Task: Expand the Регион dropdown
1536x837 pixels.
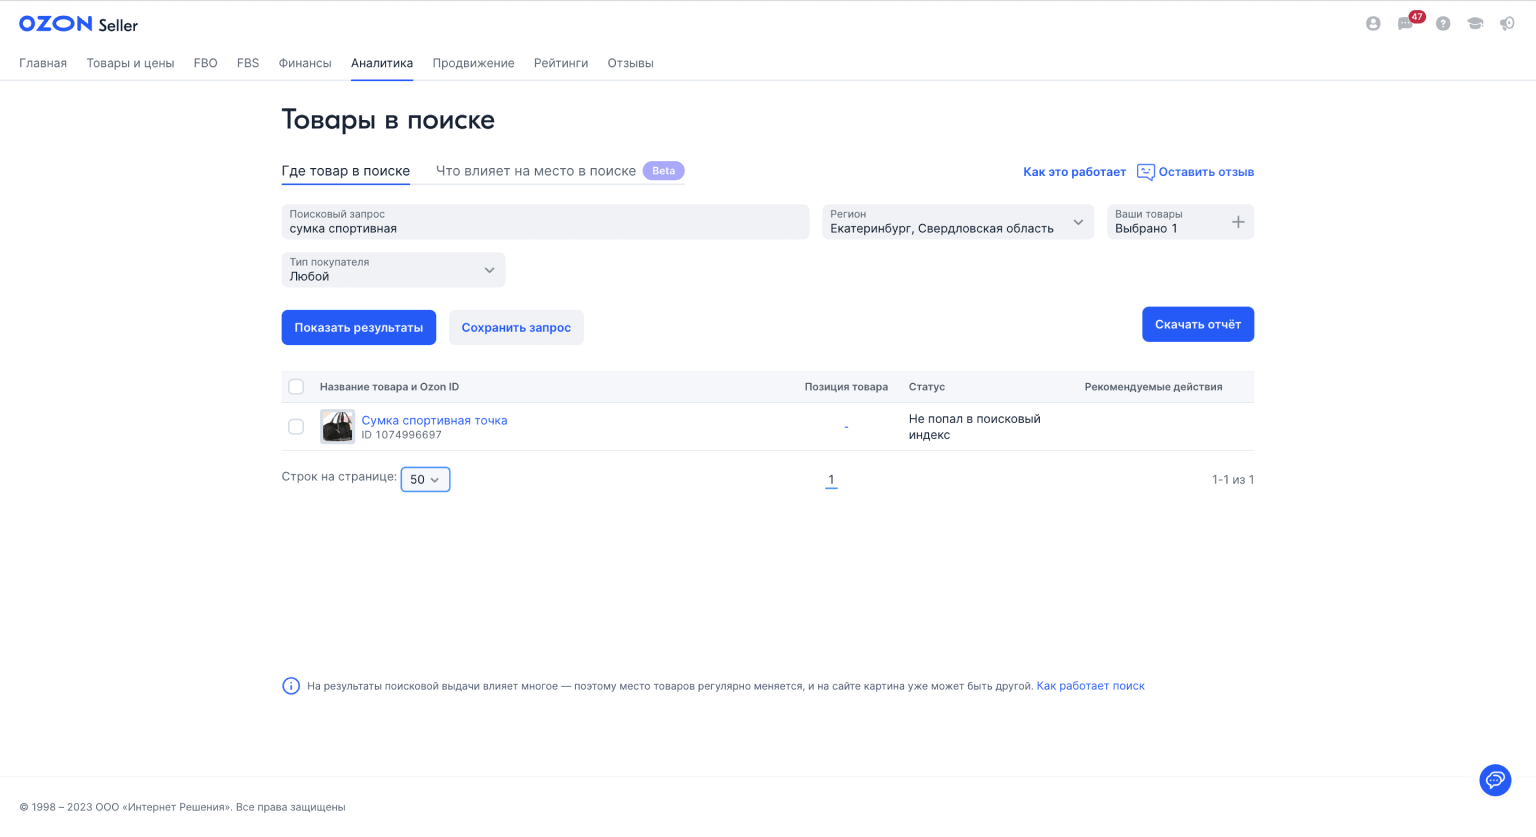Action: [958, 222]
